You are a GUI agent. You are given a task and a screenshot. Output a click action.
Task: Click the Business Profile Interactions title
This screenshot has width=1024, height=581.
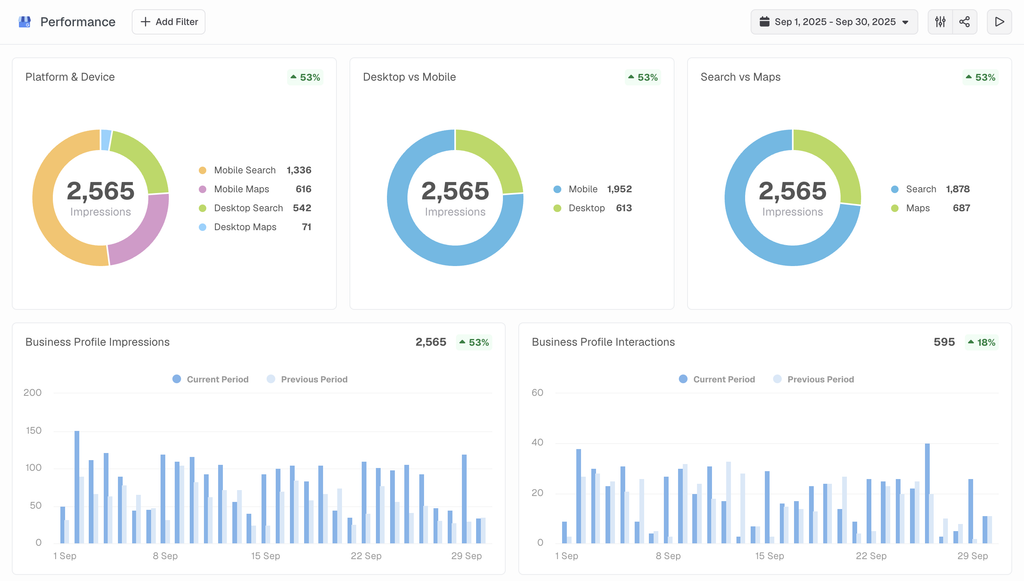[x=603, y=342]
